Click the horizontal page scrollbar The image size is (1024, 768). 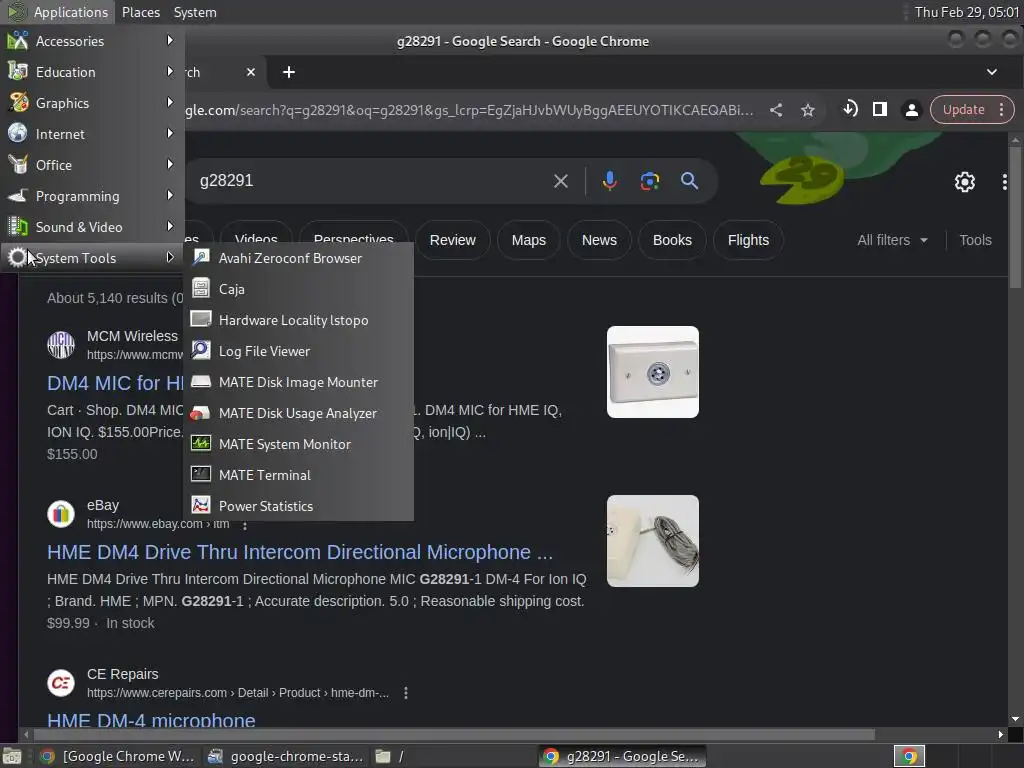(x=454, y=735)
